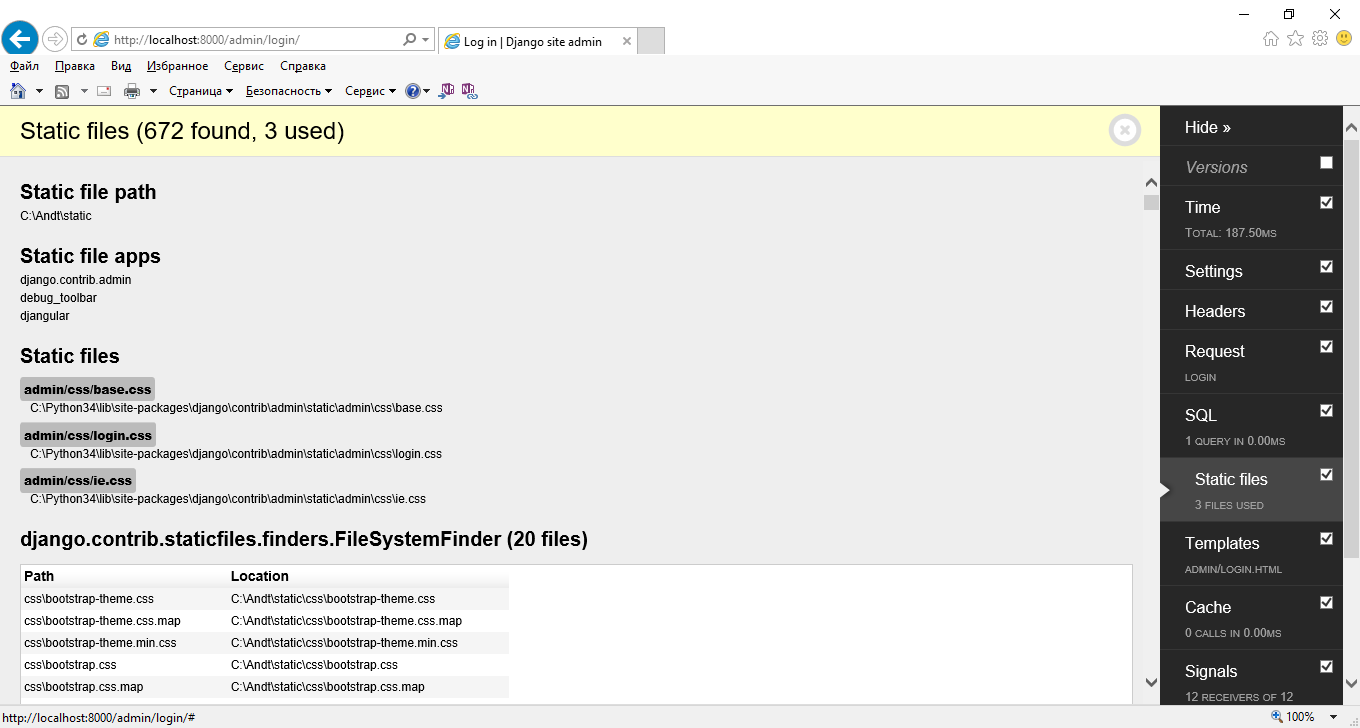The height and width of the screenshot is (728, 1360).
Task: Open the address bar autocomplete dropdown arrow
Action: click(426, 40)
